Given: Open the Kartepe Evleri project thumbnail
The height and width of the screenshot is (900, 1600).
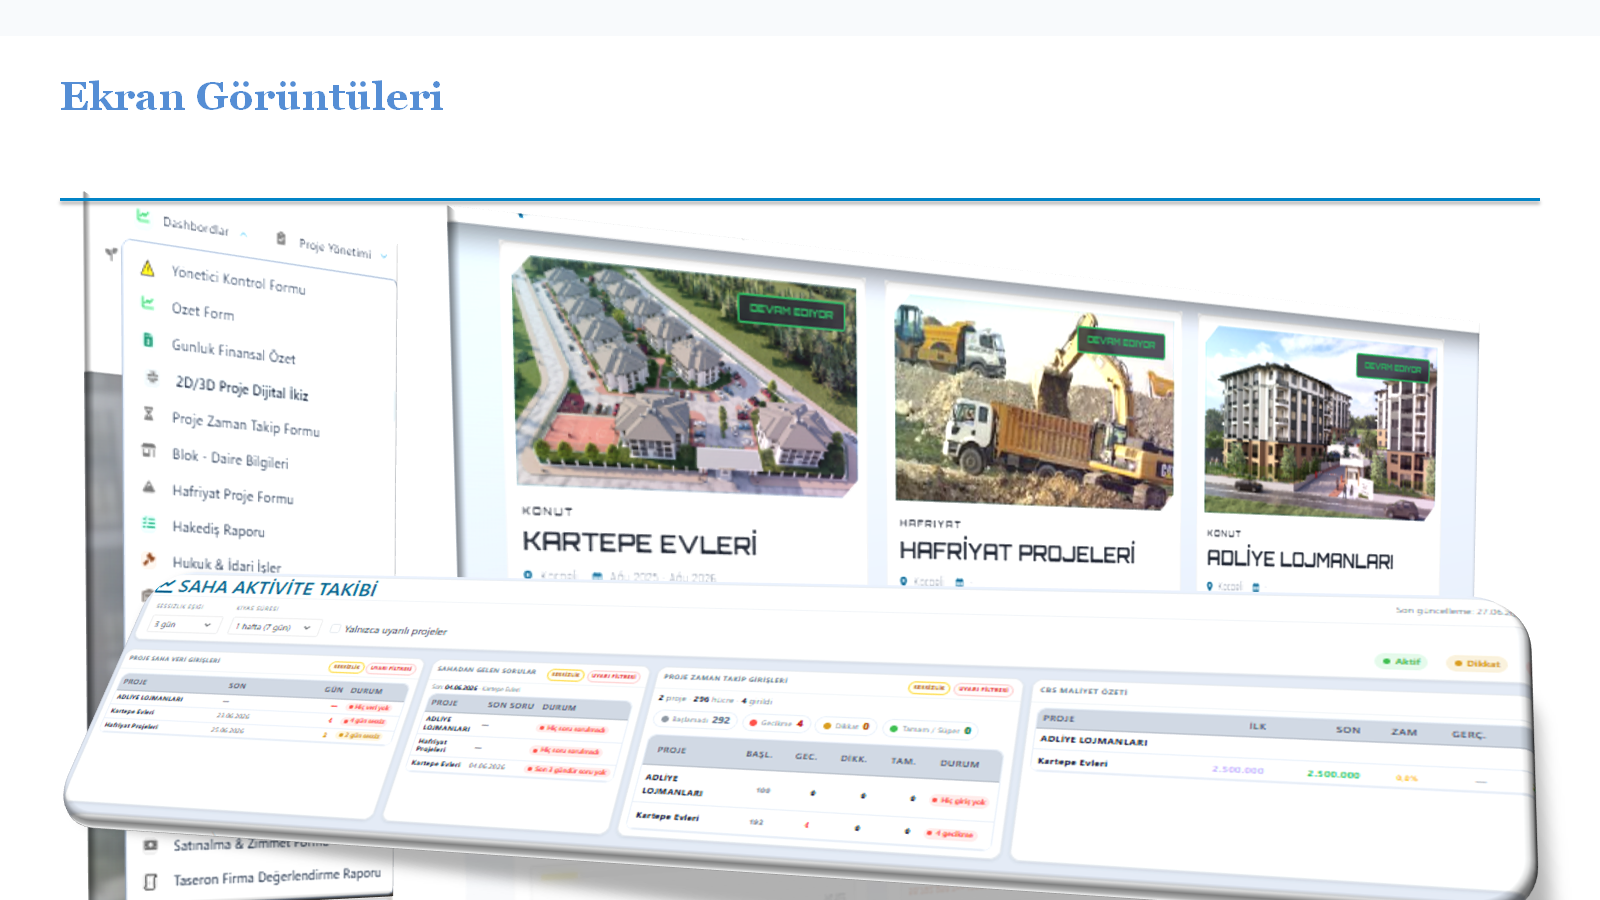Looking at the screenshot, I should (685, 376).
